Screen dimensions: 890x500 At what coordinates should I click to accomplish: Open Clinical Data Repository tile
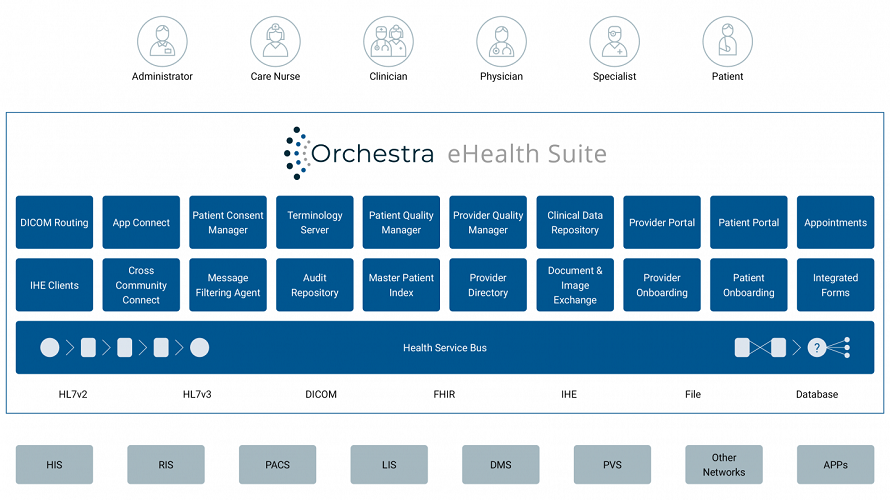[x=575, y=222]
